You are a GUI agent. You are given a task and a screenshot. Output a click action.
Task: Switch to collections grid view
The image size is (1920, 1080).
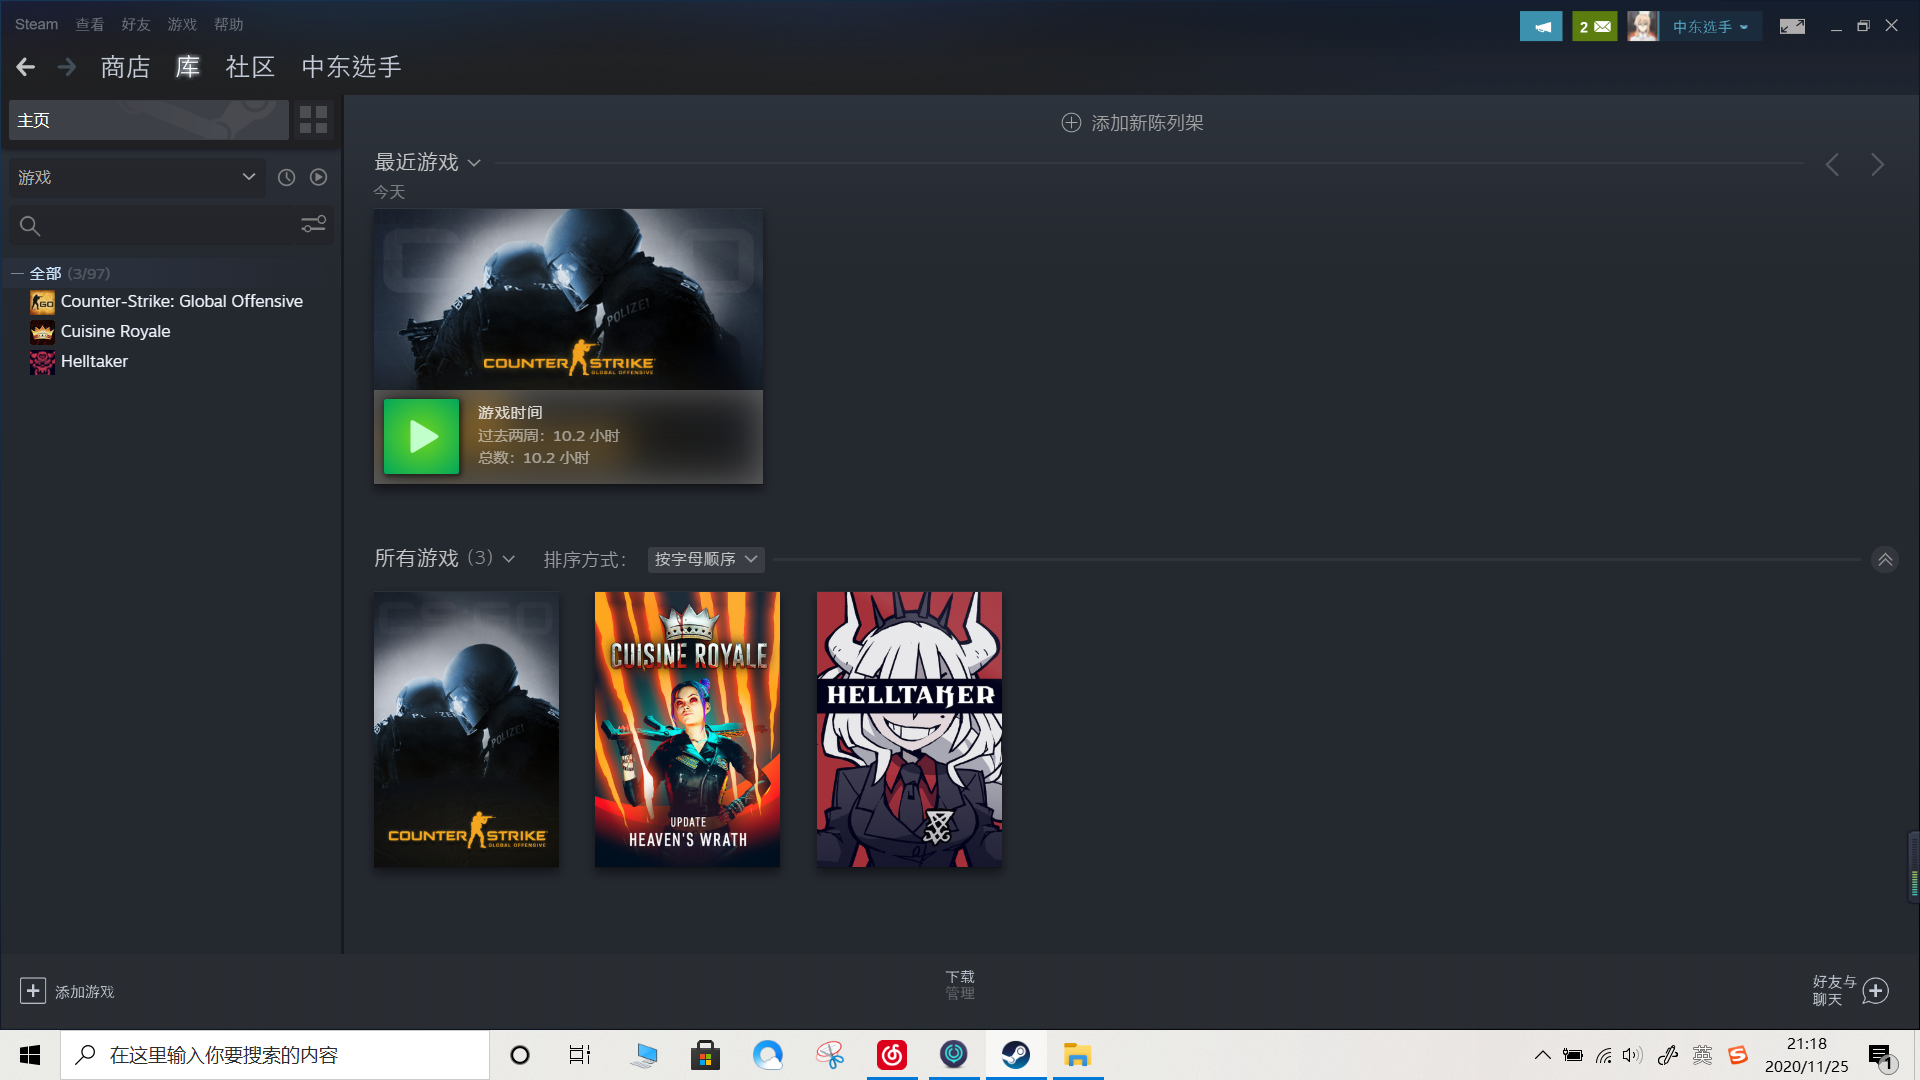(x=313, y=120)
